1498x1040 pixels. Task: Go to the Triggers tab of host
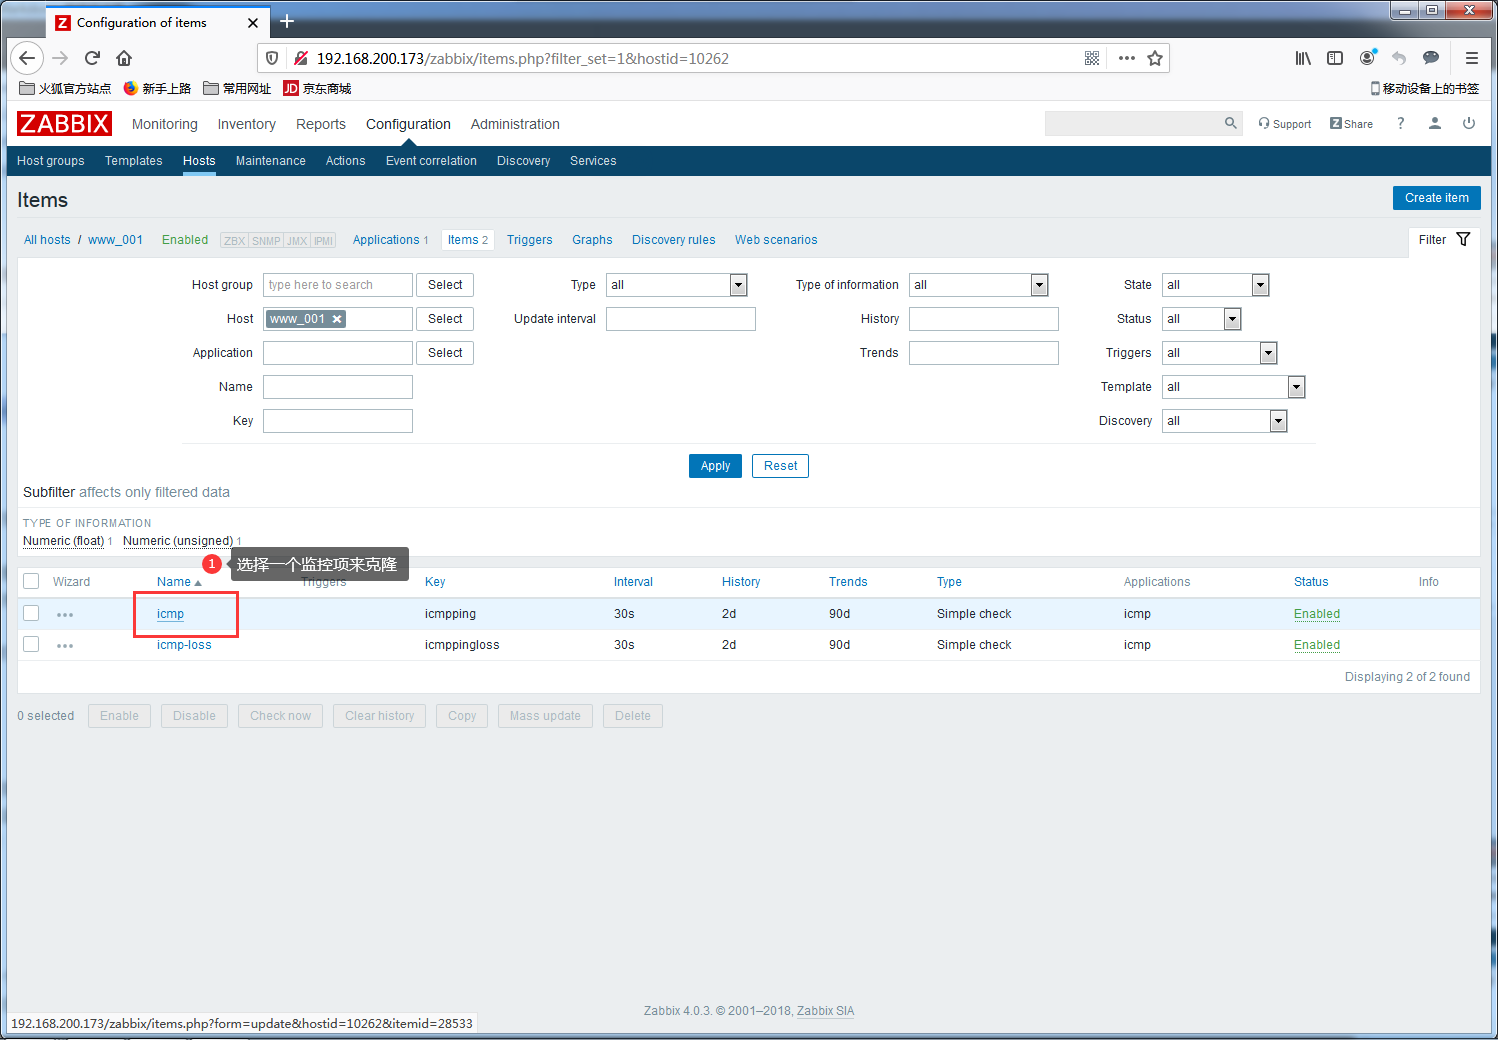530,240
